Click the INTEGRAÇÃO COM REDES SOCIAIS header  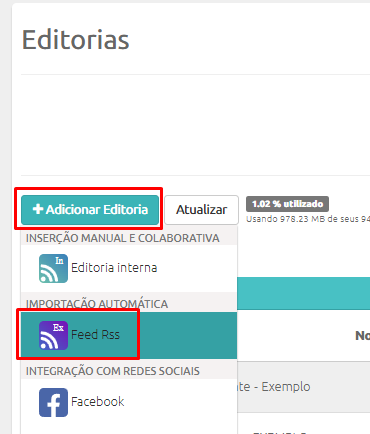pyautogui.click(x=113, y=371)
